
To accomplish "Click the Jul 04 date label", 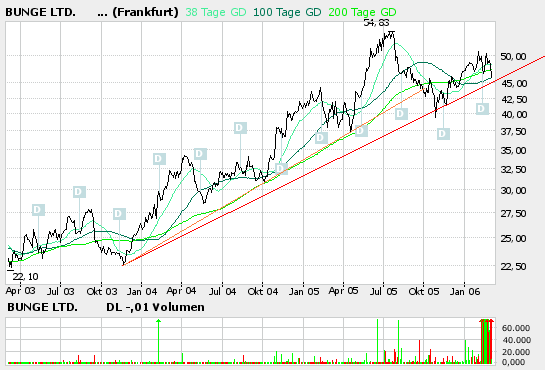I will 222,291.
